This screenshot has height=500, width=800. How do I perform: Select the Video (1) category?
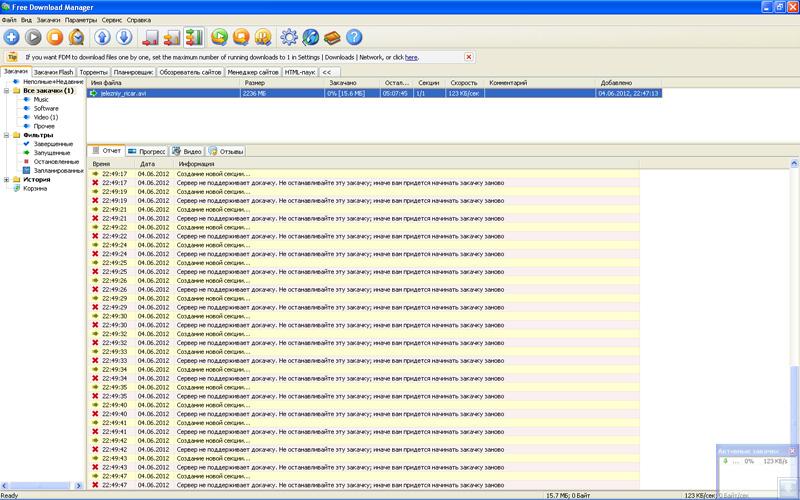point(46,117)
